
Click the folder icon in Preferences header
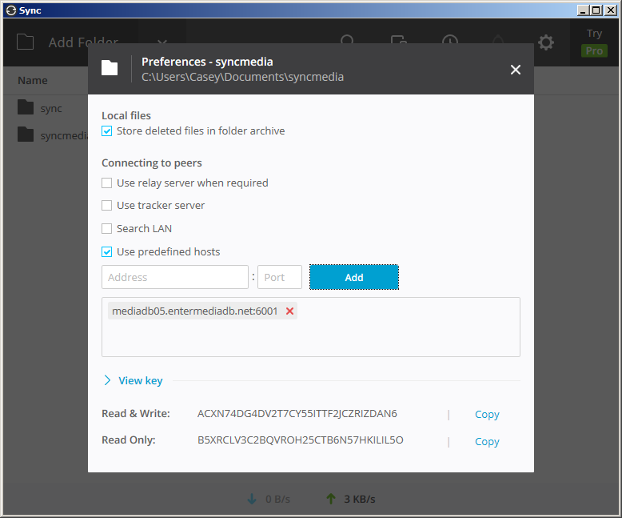click(x=109, y=68)
